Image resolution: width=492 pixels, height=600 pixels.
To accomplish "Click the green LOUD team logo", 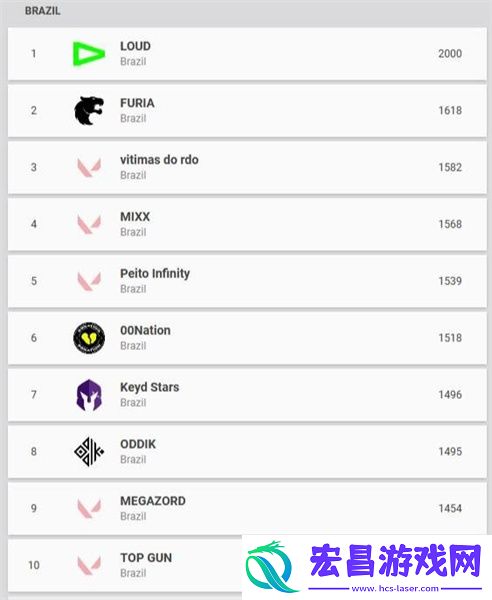I will click(x=89, y=54).
